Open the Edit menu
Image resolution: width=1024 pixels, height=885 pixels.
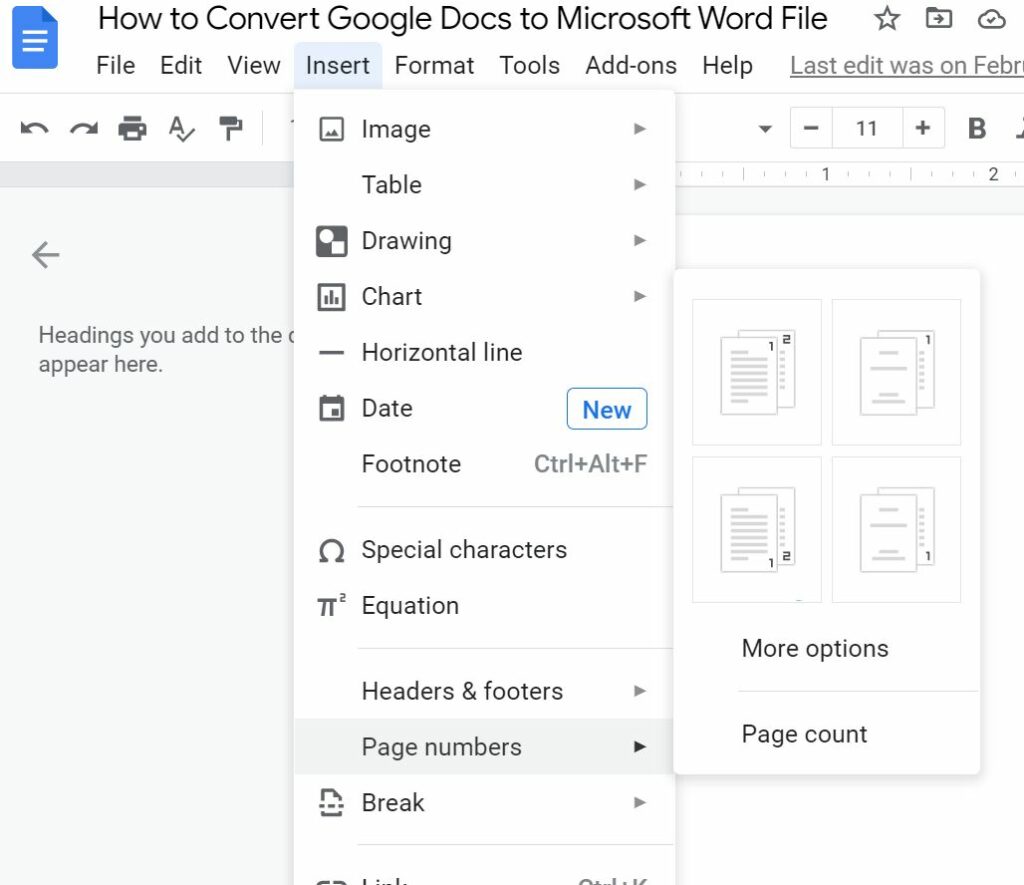[181, 65]
